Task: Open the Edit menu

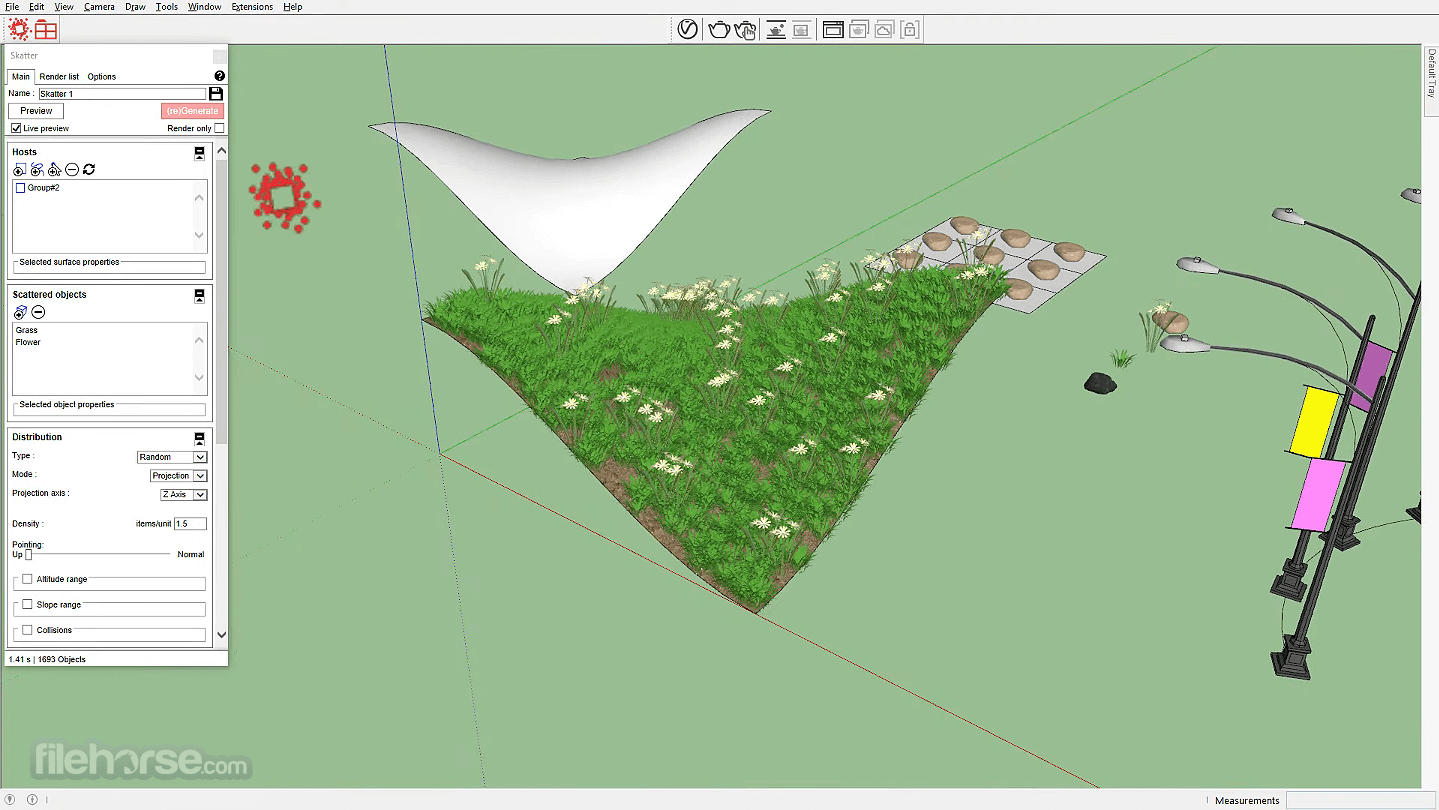Action: 36,7
